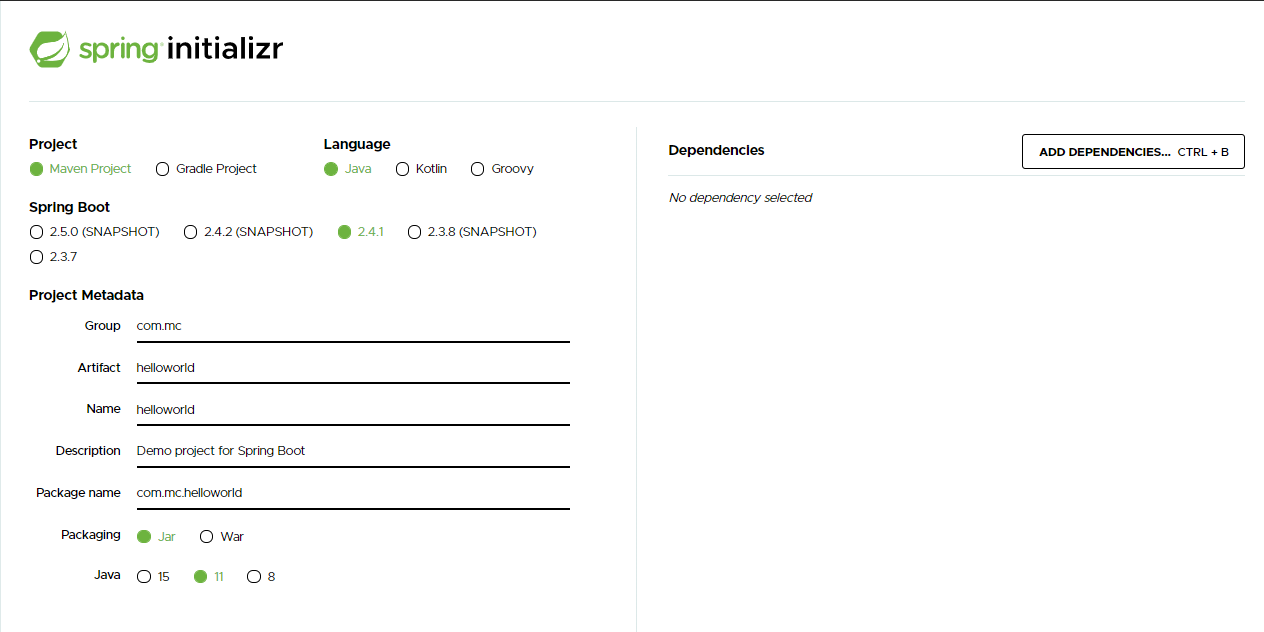This screenshot has width=1264, height=632.
Task: Choose Kotlin as the language
Action: point(421,169)
